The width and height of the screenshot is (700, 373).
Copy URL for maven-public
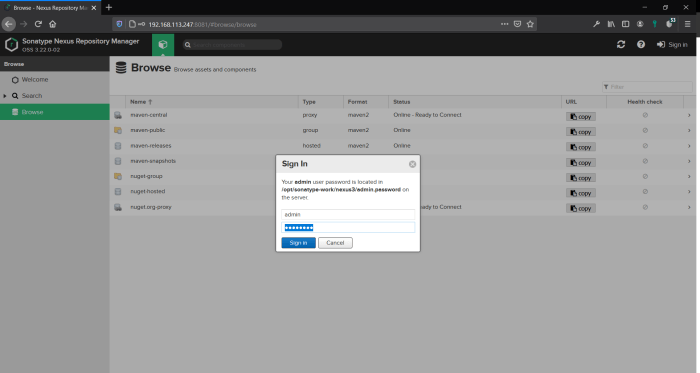pyautogui.click(x=581, y=132)
